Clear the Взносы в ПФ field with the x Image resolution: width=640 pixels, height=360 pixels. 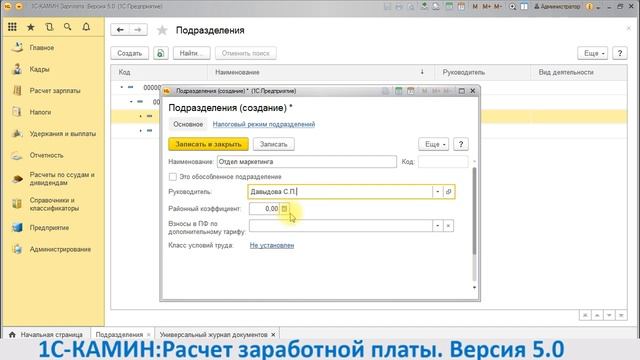pyautogui.click(x=448, y=226)
